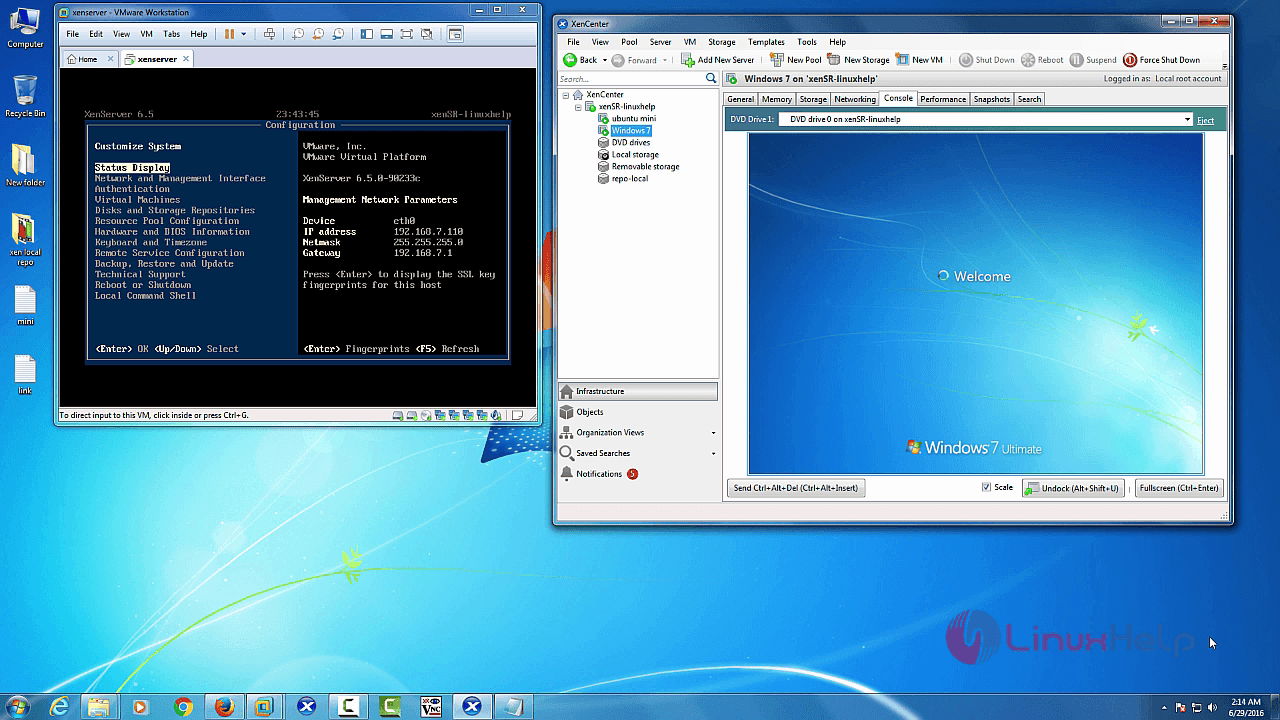Open the General tab in XenCenter
Viewport: 1280px width, 720px height.
[740, 99]
